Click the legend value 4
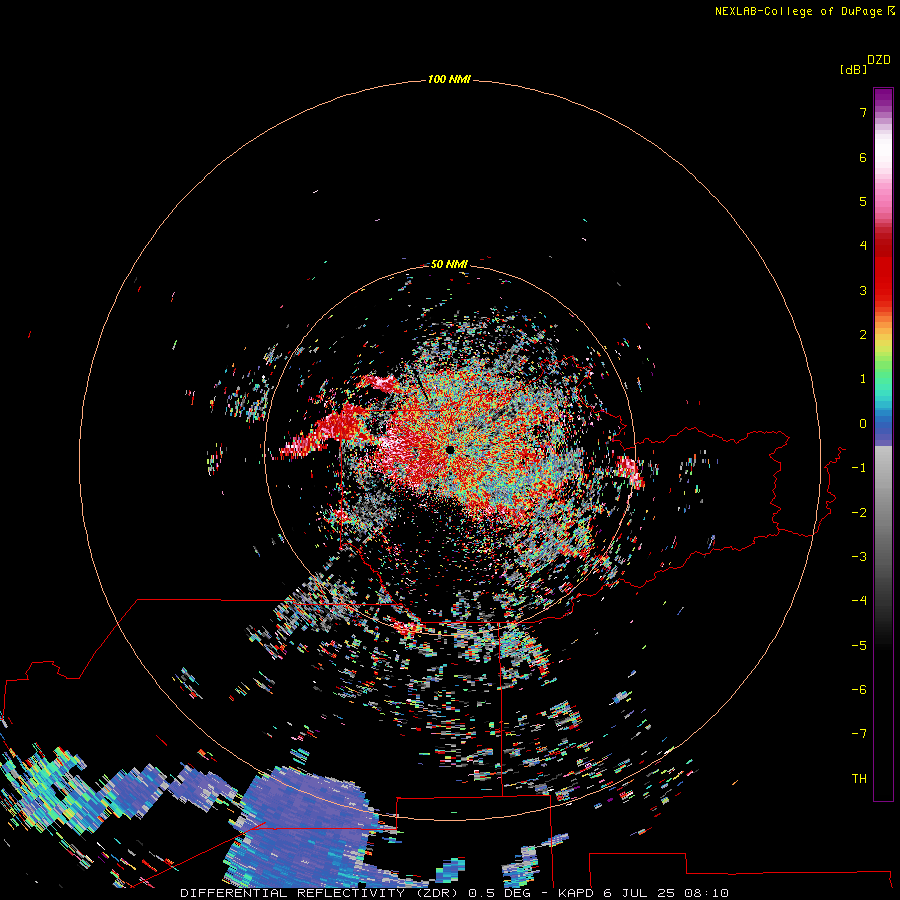 click(x=863, y=246)
